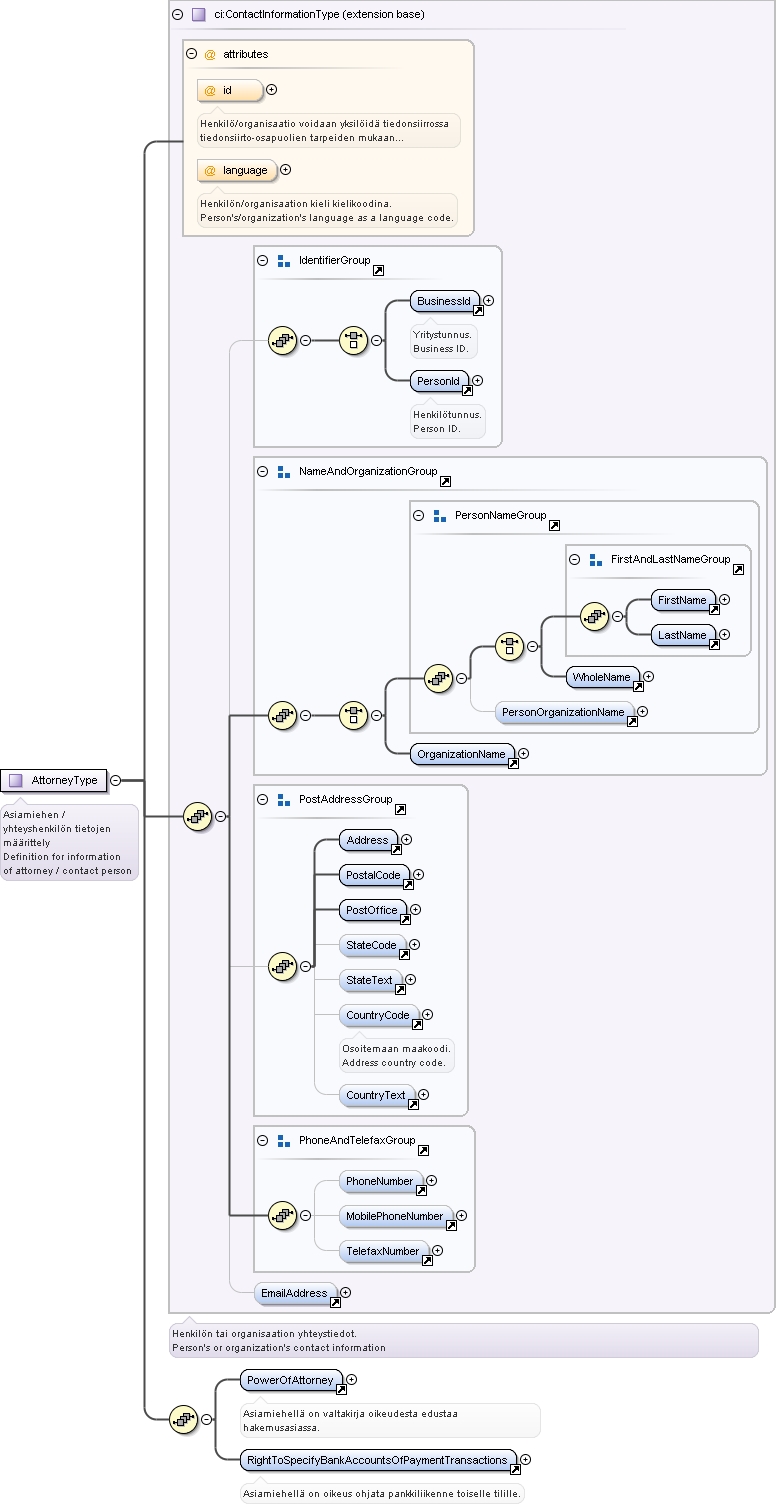The image size is (777, 1507).
Task: Select the RightToSpecifyBankAccountsOfPaymentTransactions element
Action: point(378,1460)
